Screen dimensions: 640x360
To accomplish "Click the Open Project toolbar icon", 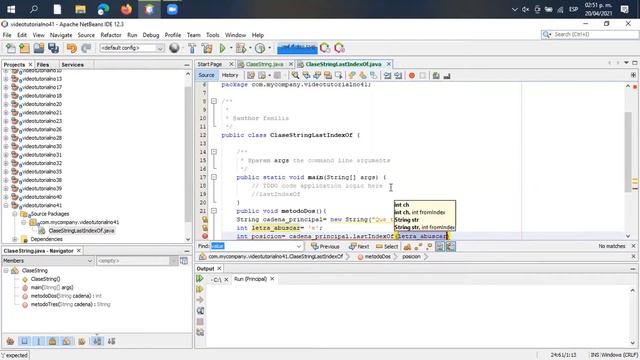I will coord(39,48).
